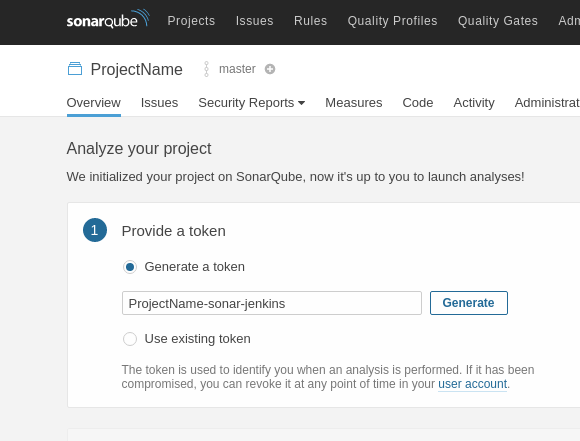The width and height of the screenshot is (580, 441).
Task: Follow the user account link
Action: click(472, 384)
